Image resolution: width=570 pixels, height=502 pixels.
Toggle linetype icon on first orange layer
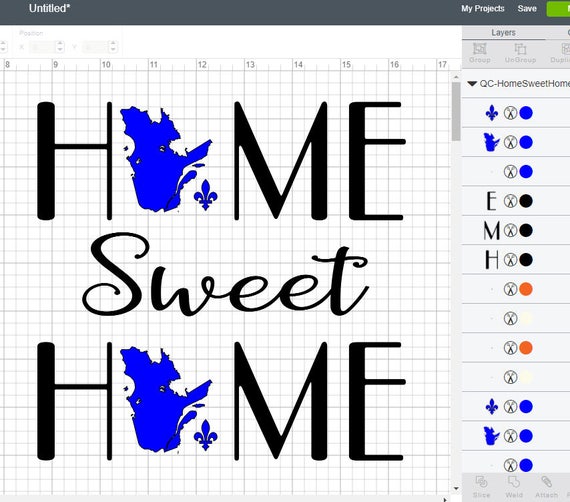(x=510, y=289)
